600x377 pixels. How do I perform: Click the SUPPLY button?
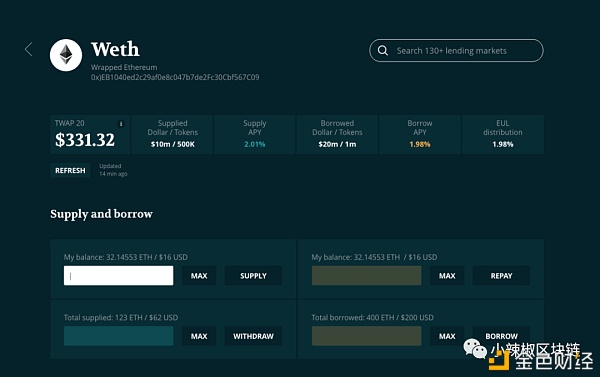coord(253,276)
